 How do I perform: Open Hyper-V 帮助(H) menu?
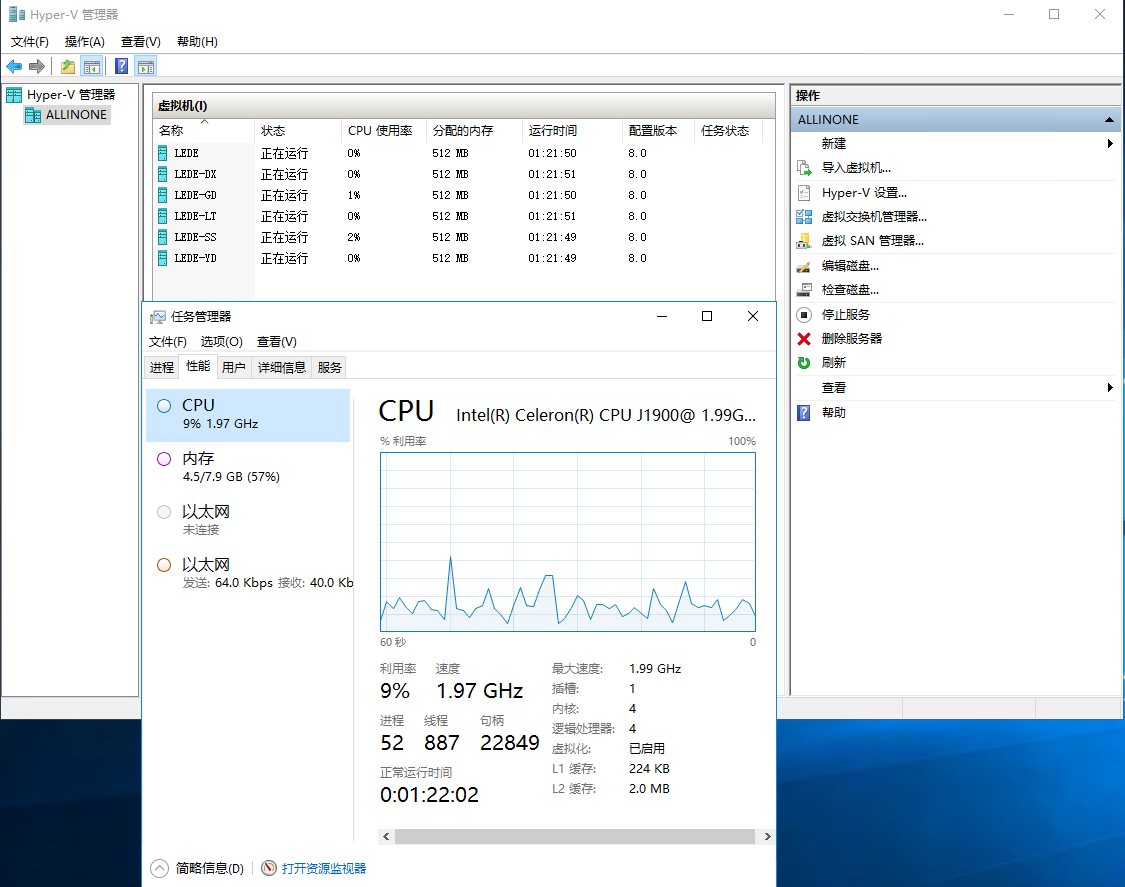pyautogui.click(x=197, y=42)
